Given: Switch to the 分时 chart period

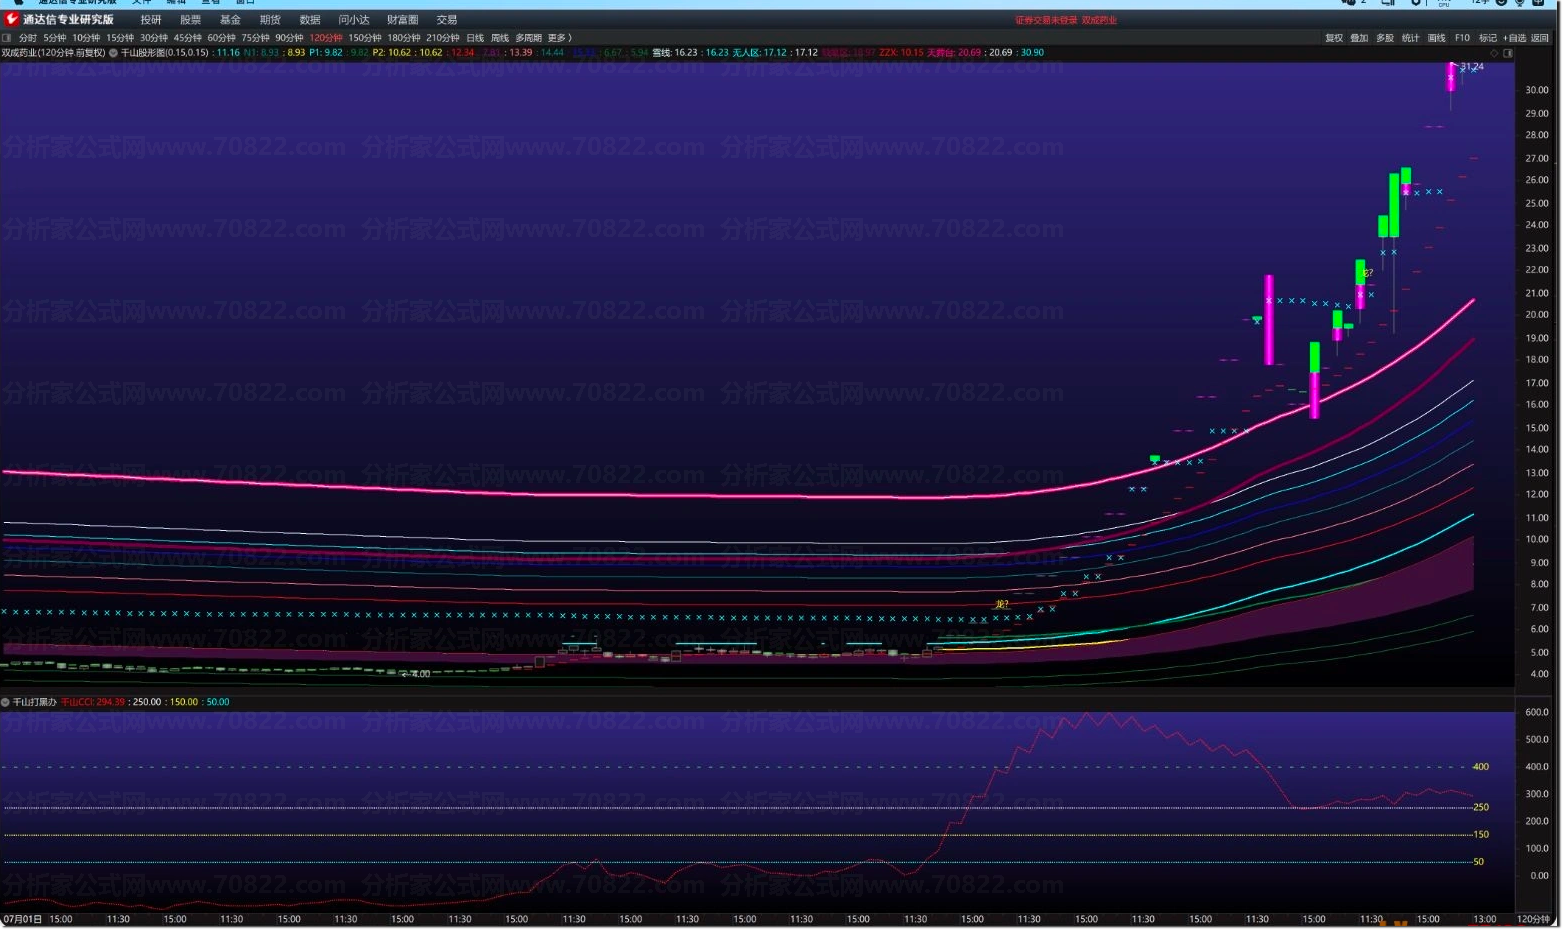Looking at the screenshot, I should click(x=28, y=38).
